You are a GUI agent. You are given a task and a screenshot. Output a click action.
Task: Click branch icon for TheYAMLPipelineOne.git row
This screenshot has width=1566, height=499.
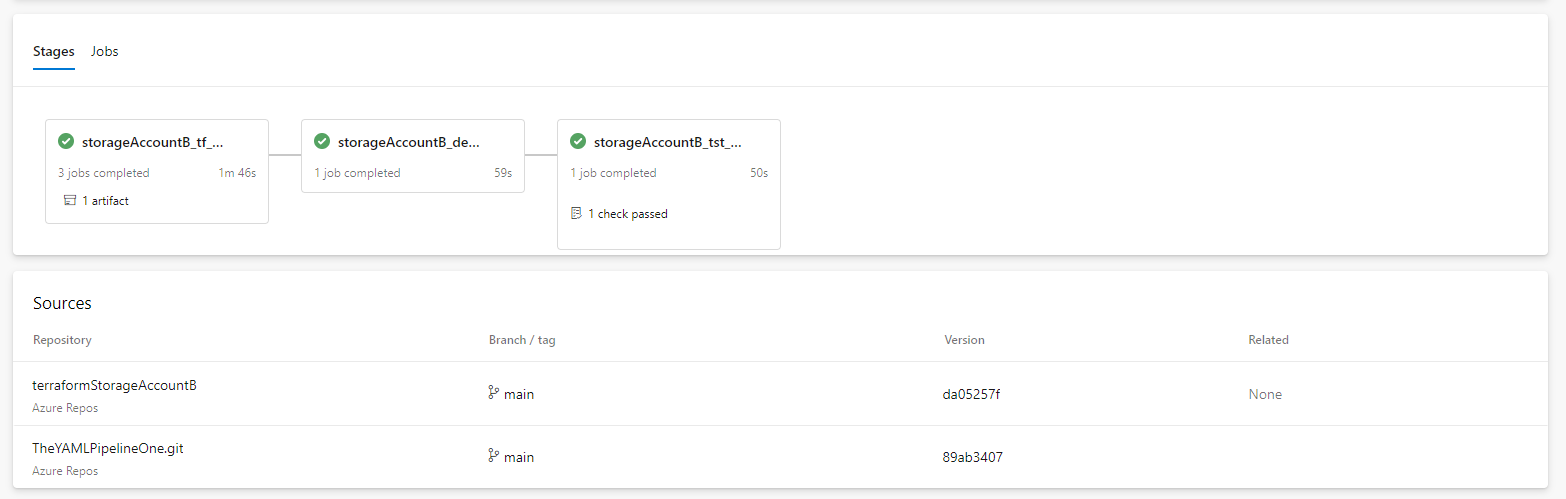pos(494,456)
